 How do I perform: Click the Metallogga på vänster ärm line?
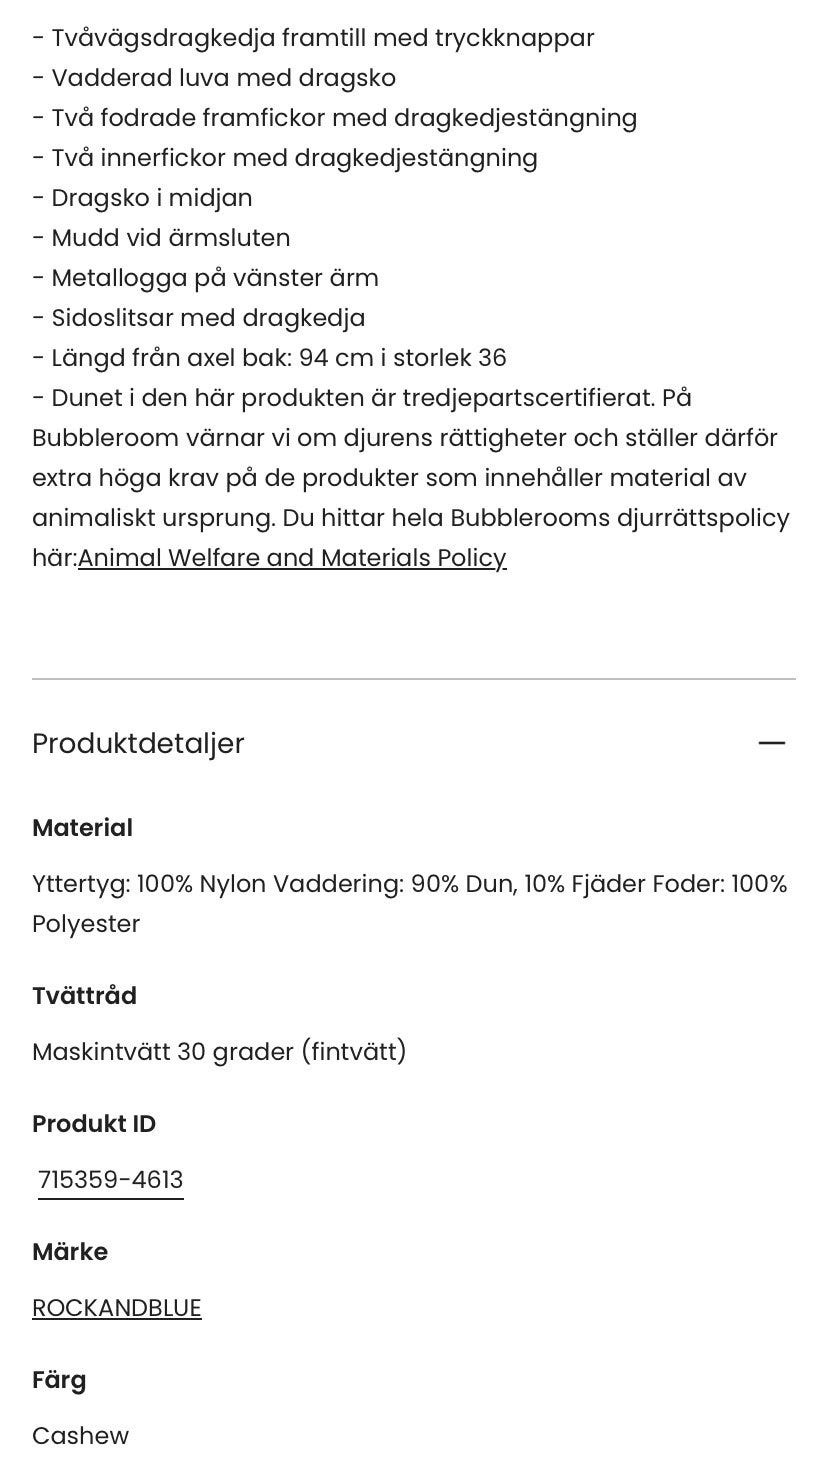205,278
